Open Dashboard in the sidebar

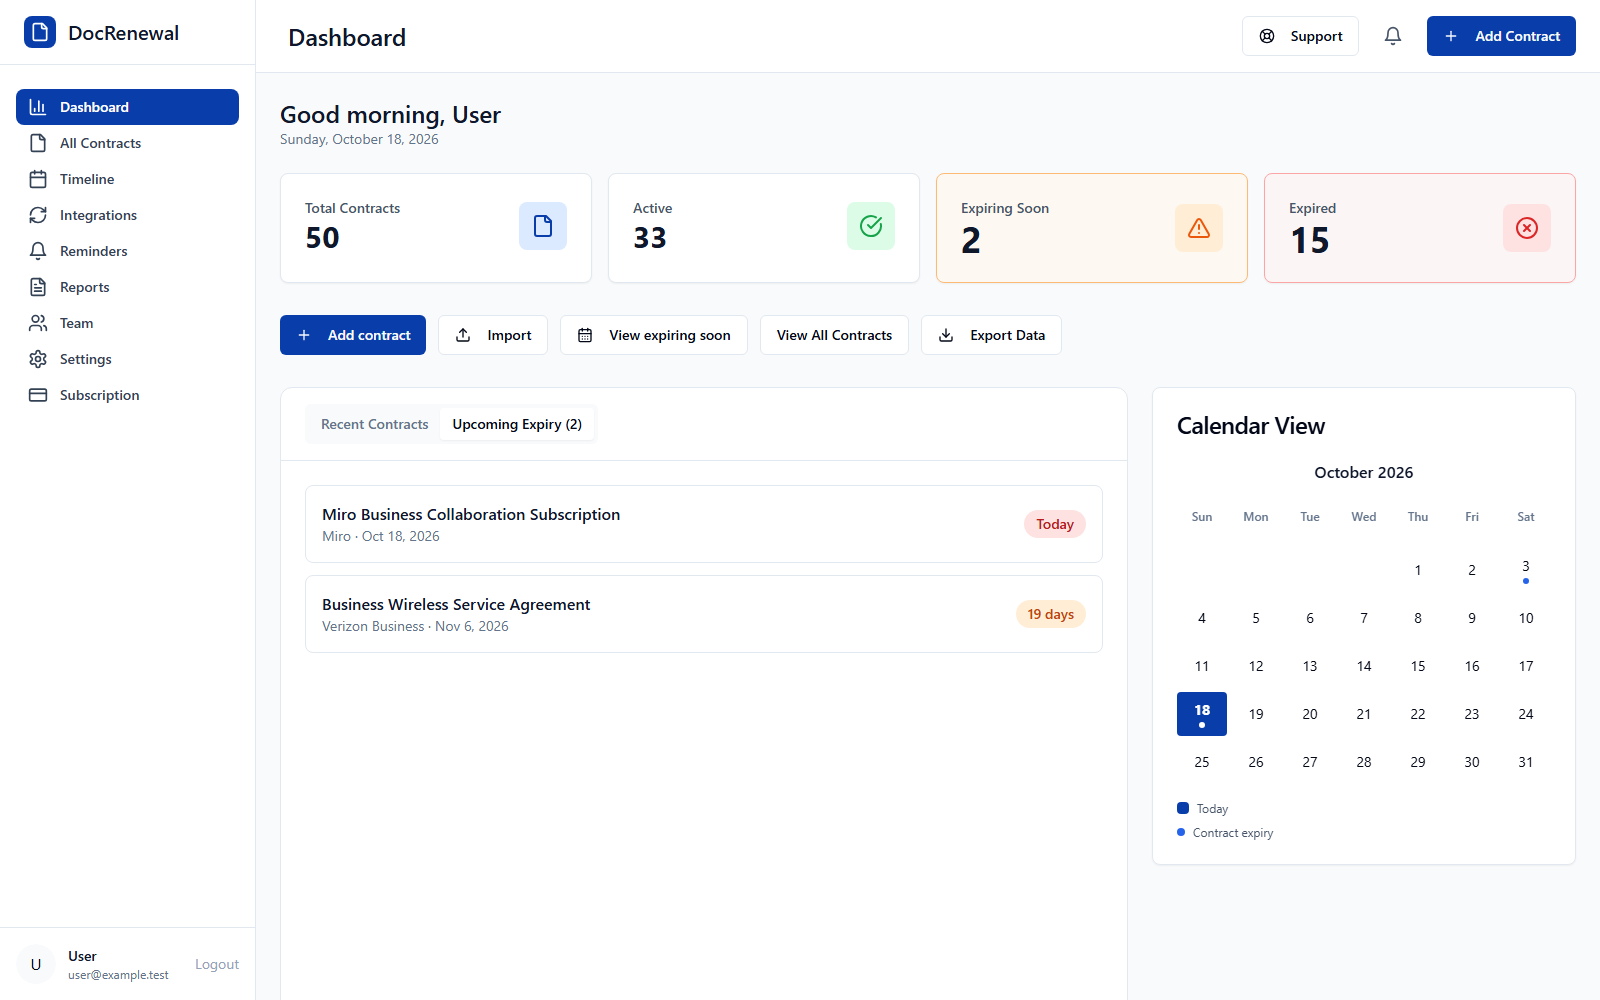[x=127, y=107]
